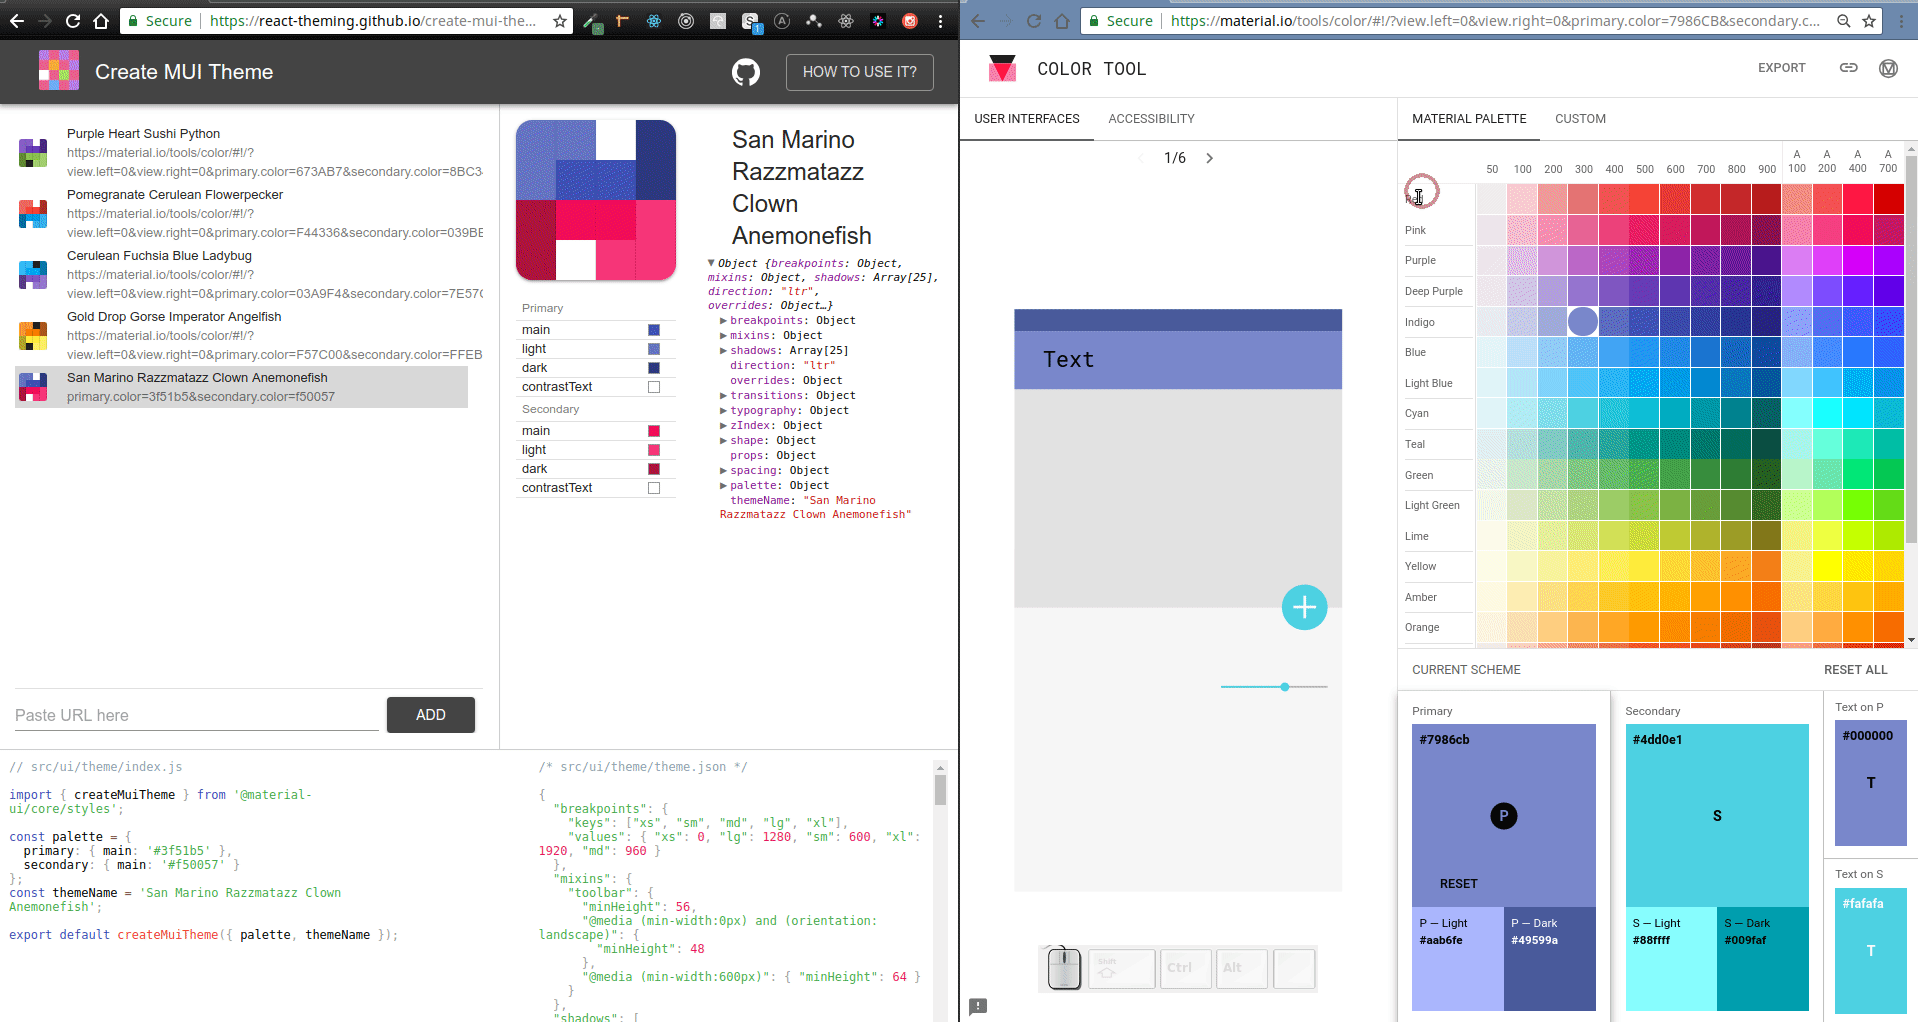Click the next arrow beside the 1/6 pager
The height and width of the screenshot is (1022, 1918).
(1209, 157)
